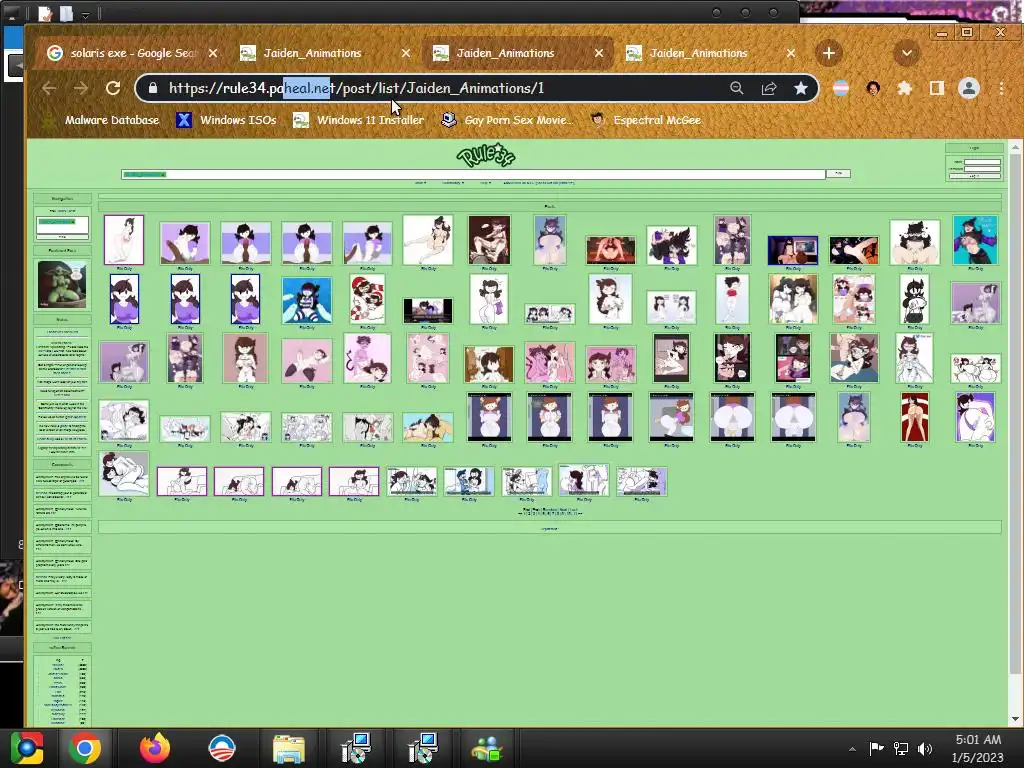Viewport: 1024px width, 768px height.
Task: Toggle the browser side panel
Action: pyautogui.click(x=936, y=88)
